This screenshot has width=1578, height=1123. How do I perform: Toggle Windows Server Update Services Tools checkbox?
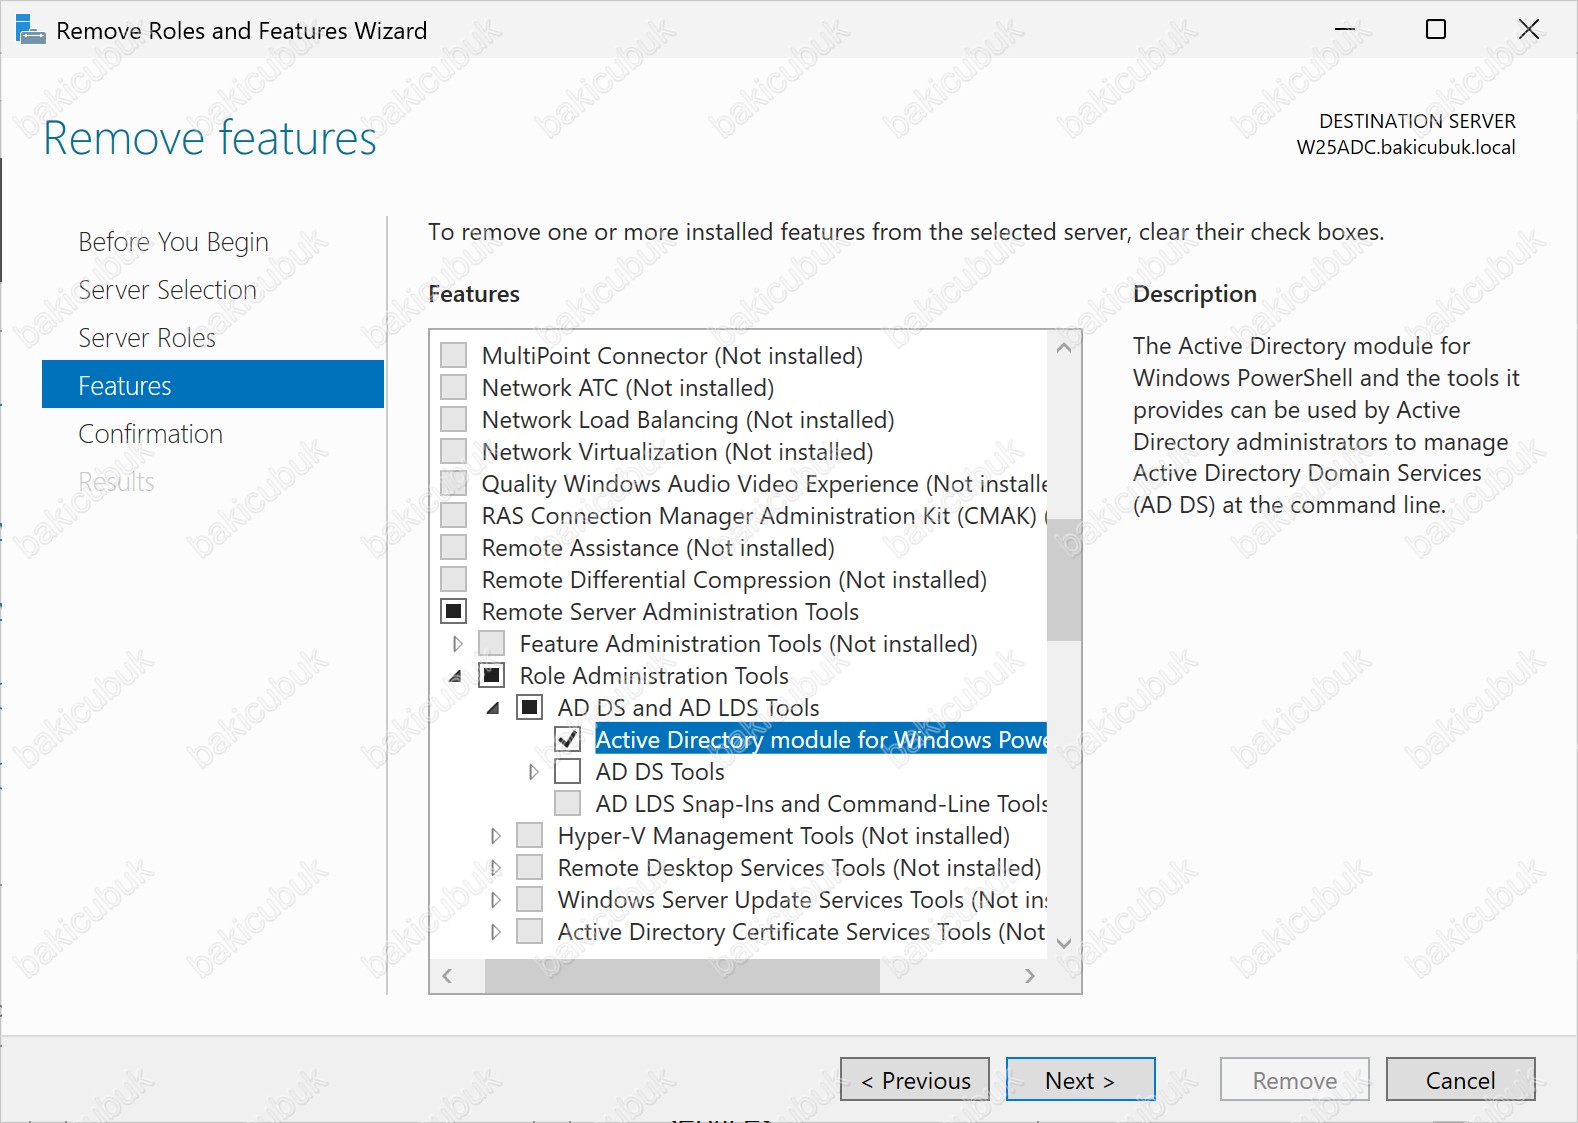click(530, 900)
